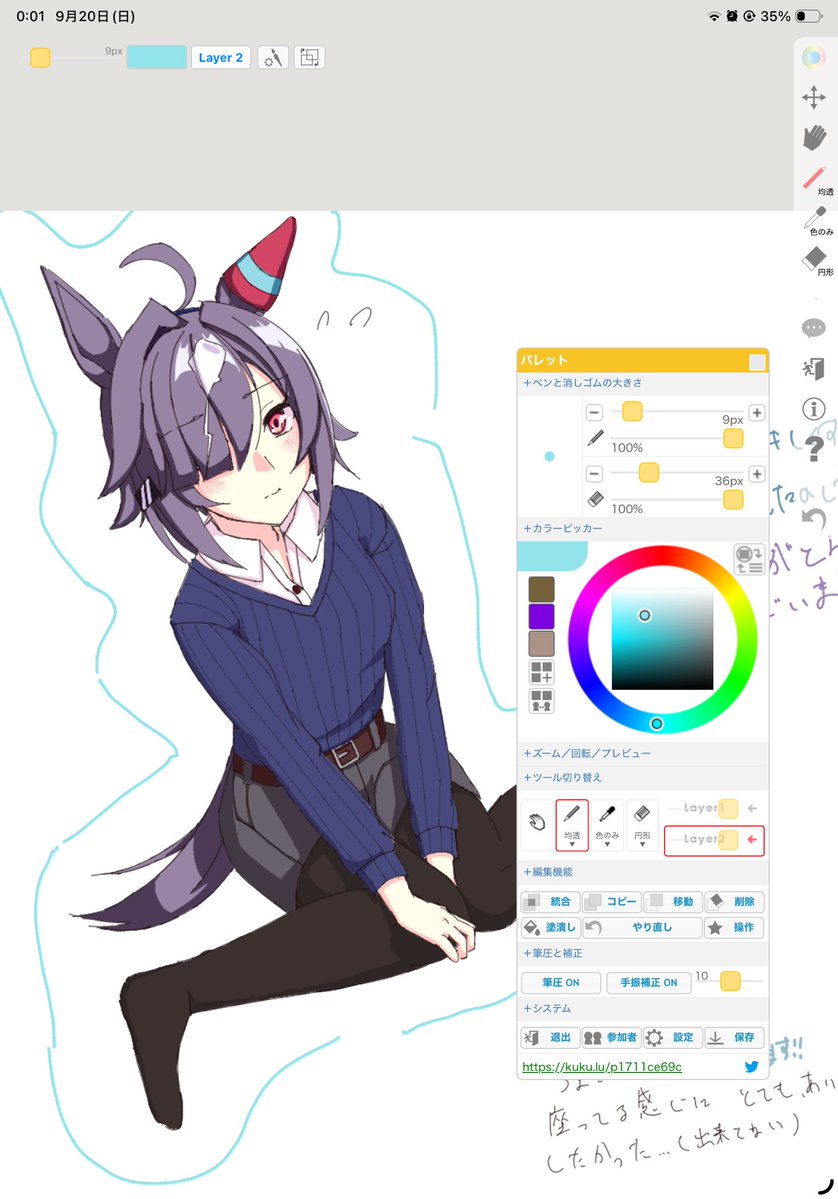Click the 保存 save button
The width and height of the screenshot is (838, 1199).
coord(734,1038)
